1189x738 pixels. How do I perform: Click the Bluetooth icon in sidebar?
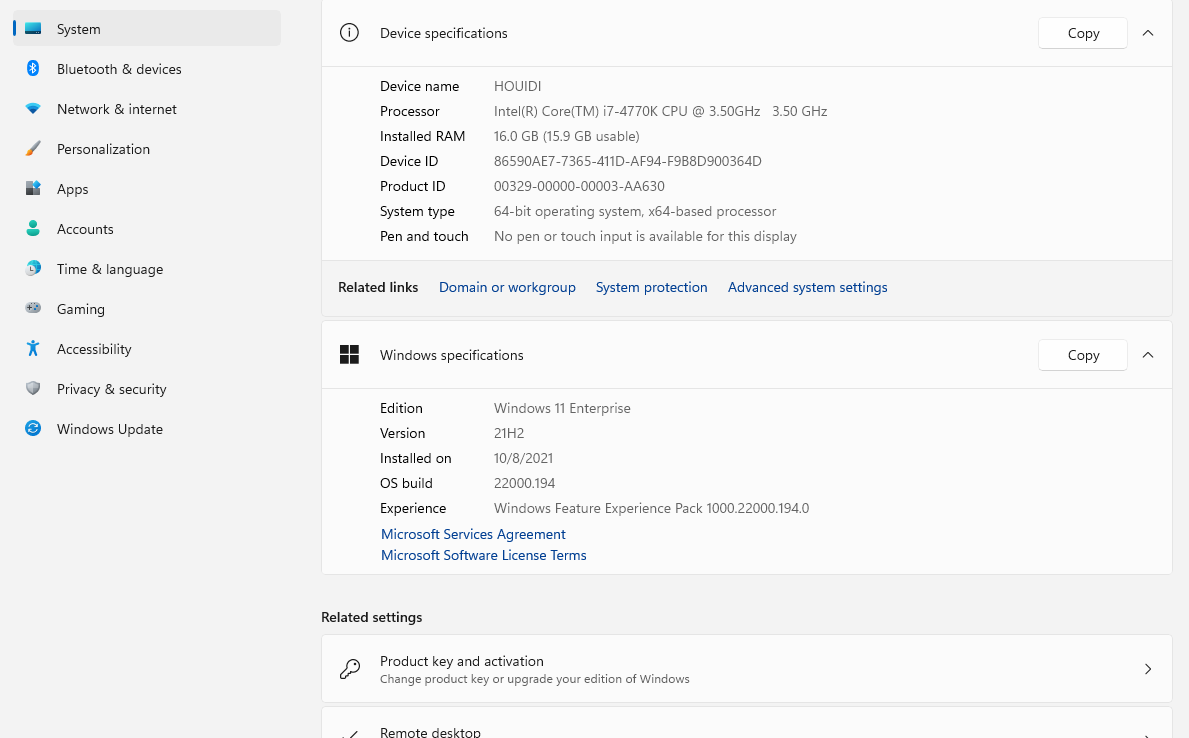coord(33,69)
